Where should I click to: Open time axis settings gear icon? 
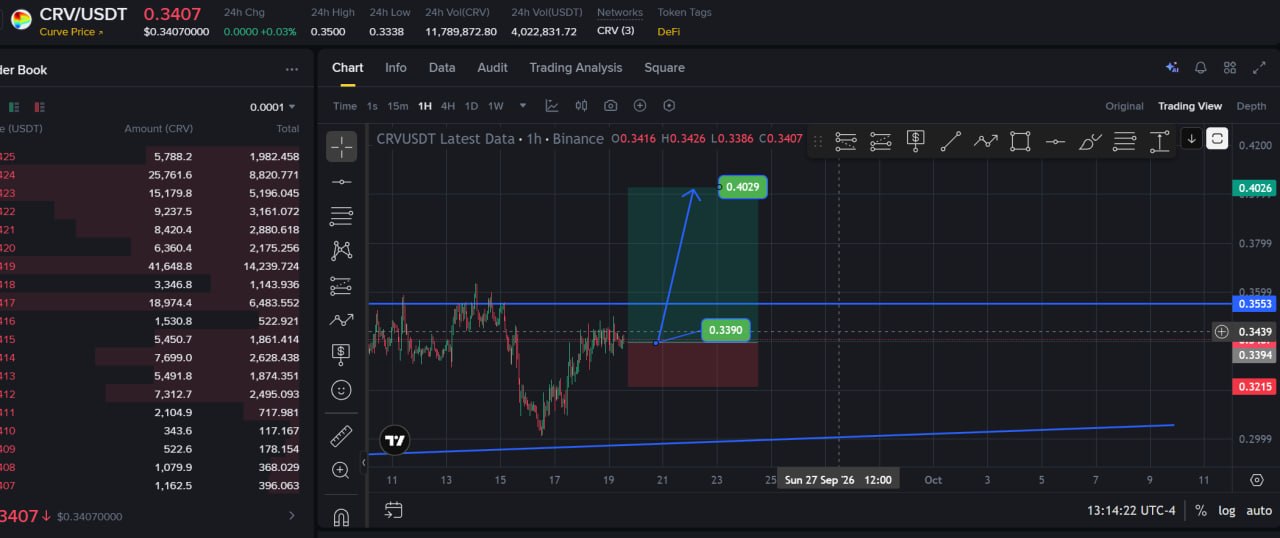point(1257,480)
